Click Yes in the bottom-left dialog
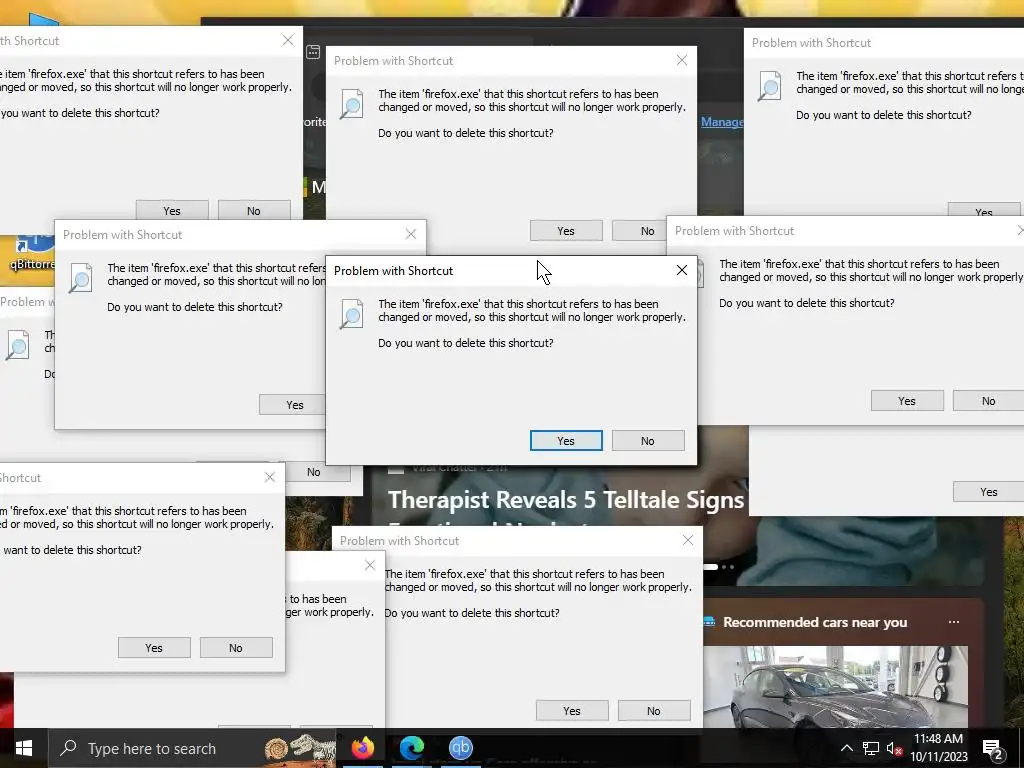 (154, 648)
